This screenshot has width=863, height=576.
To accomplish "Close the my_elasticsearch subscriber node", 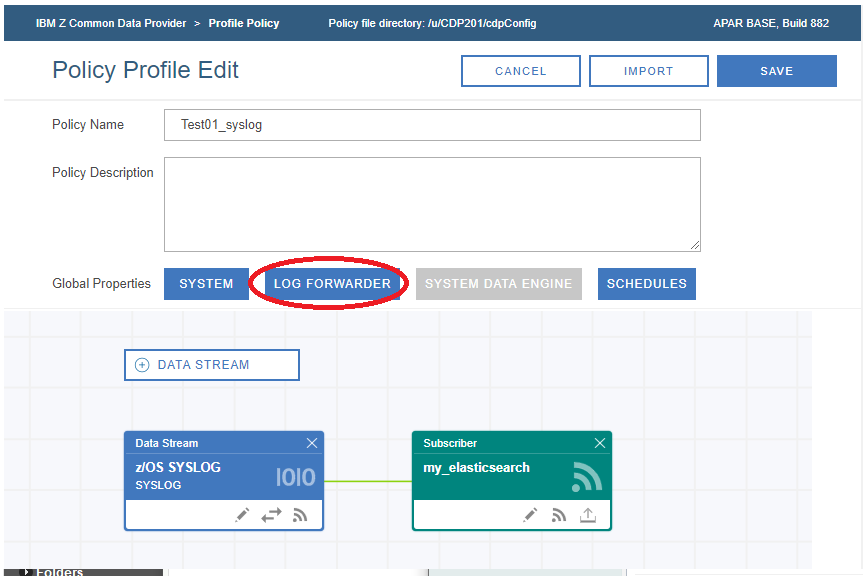I will [x=600, y=443].
